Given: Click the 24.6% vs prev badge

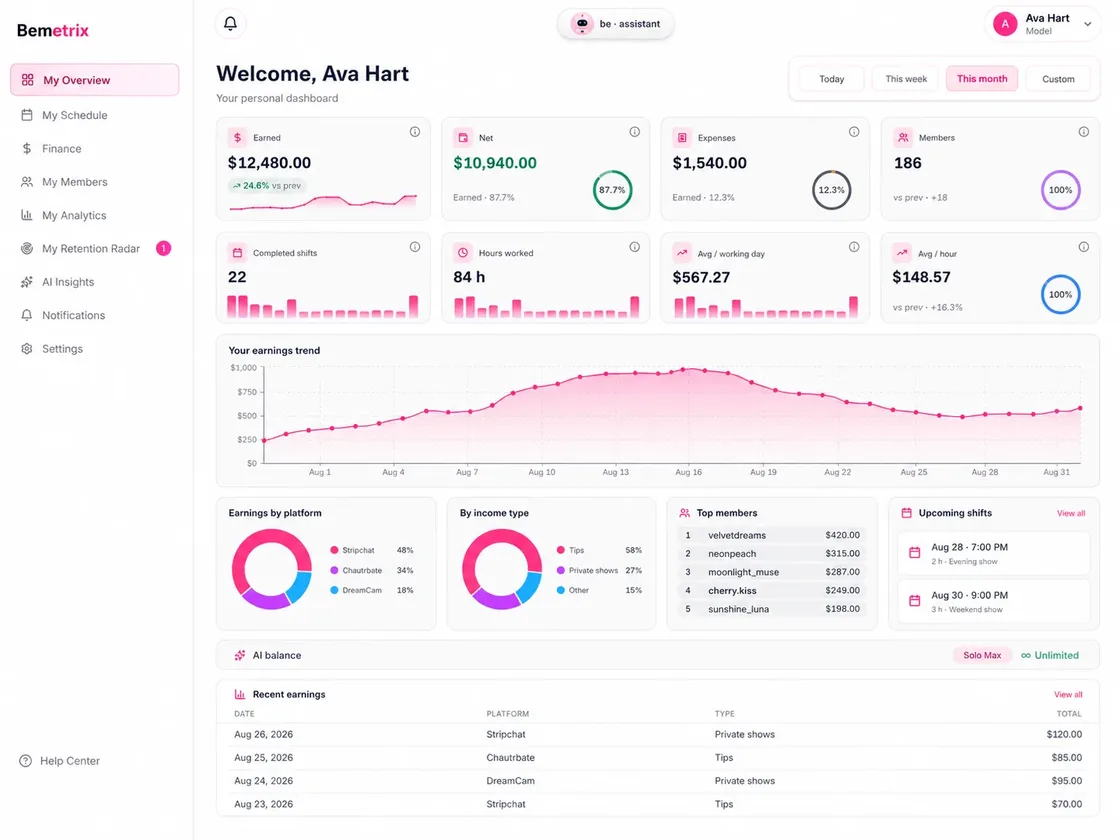Looking at the screenshot, I should [267, 185].
